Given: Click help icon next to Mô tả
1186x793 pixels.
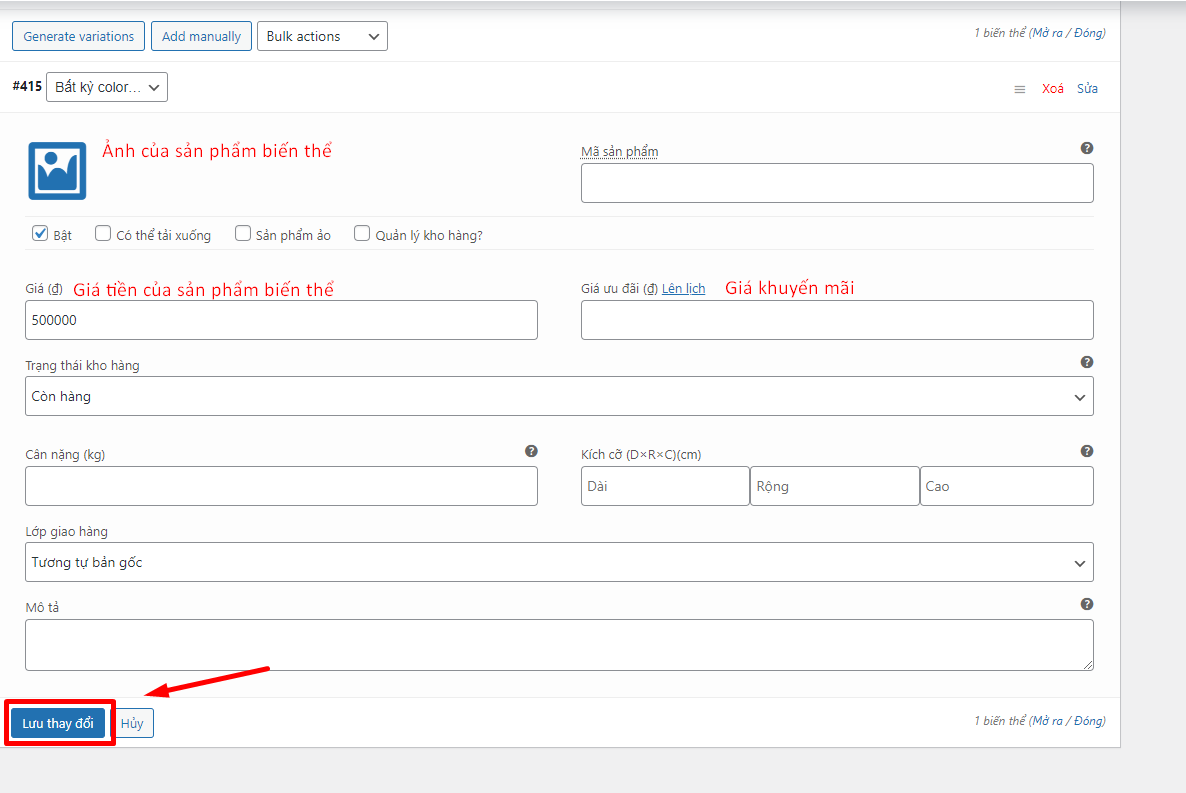Looking at the screenshot, I should coord(1086,604).
